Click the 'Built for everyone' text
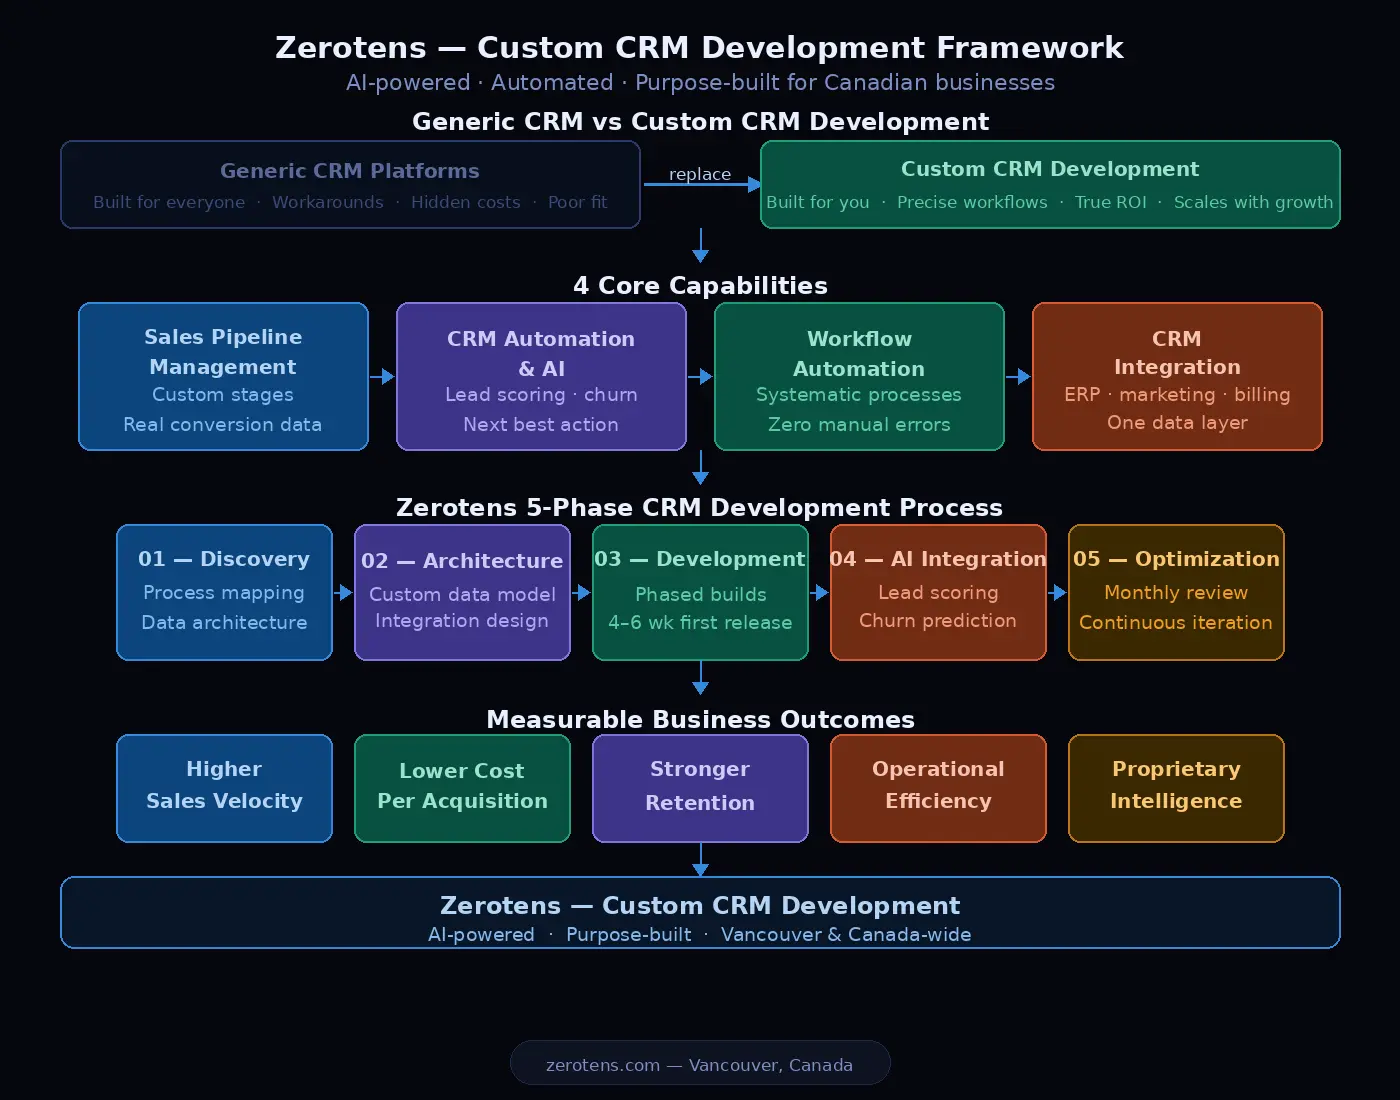This screenshot has width=1400, height=1100. [x=169, y=202]
